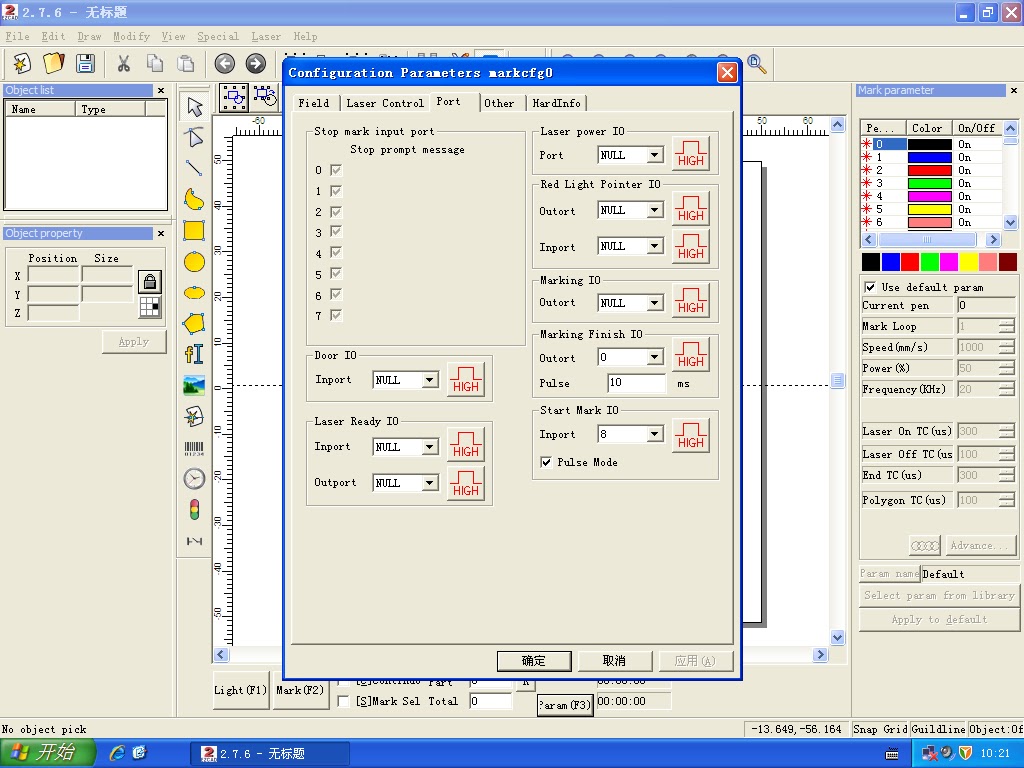
Task: Click the 确定 confirmation button
Action: (534, 660)
